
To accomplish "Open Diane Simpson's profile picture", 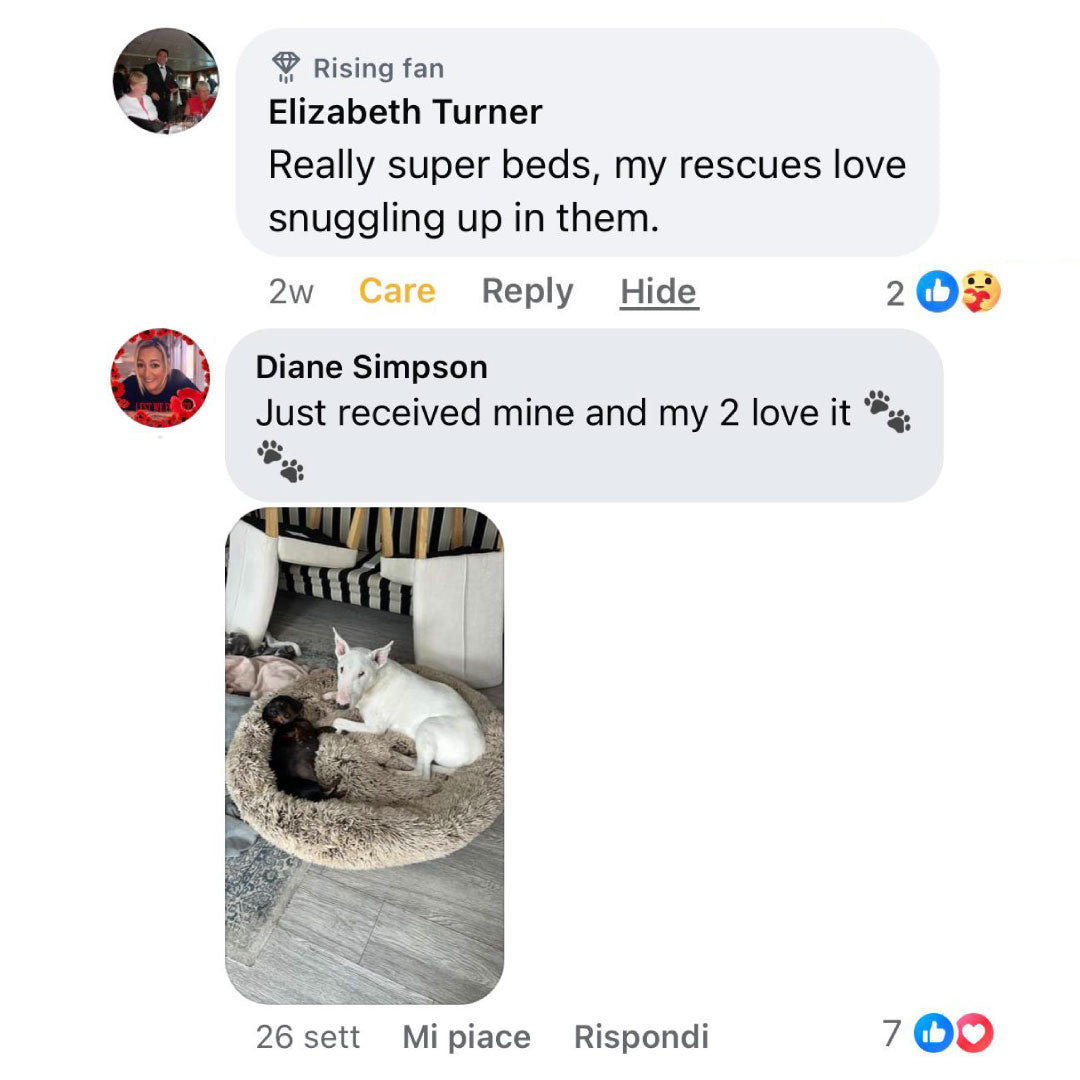I will (160, 377).
